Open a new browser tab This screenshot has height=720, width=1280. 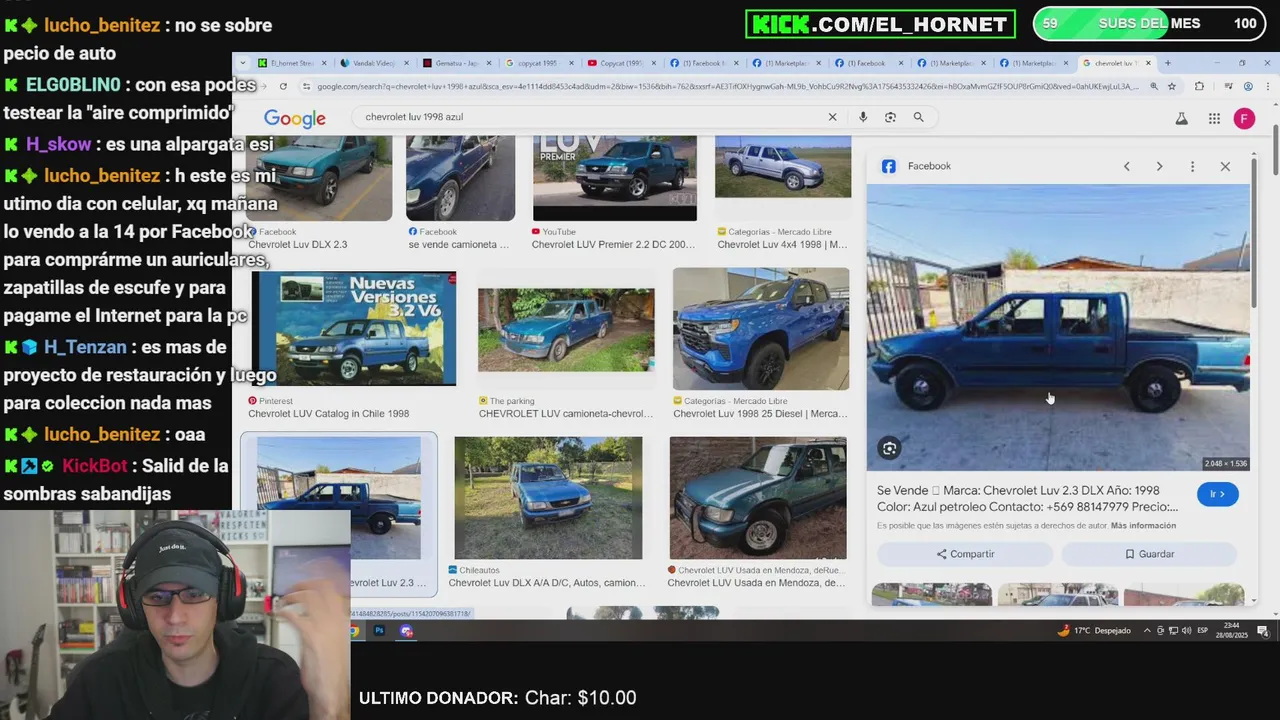coord(1167,63)
